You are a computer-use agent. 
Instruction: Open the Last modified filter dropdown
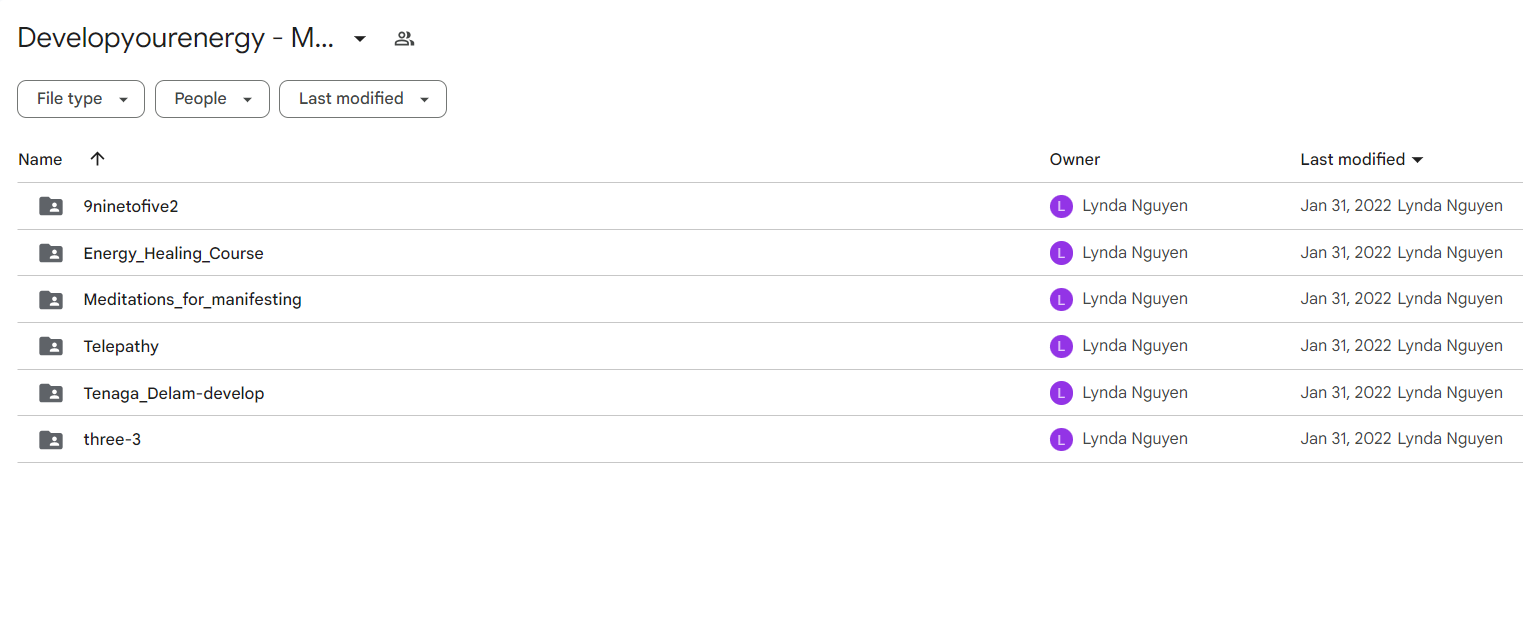pyautogui.click(x=362, y=99)
